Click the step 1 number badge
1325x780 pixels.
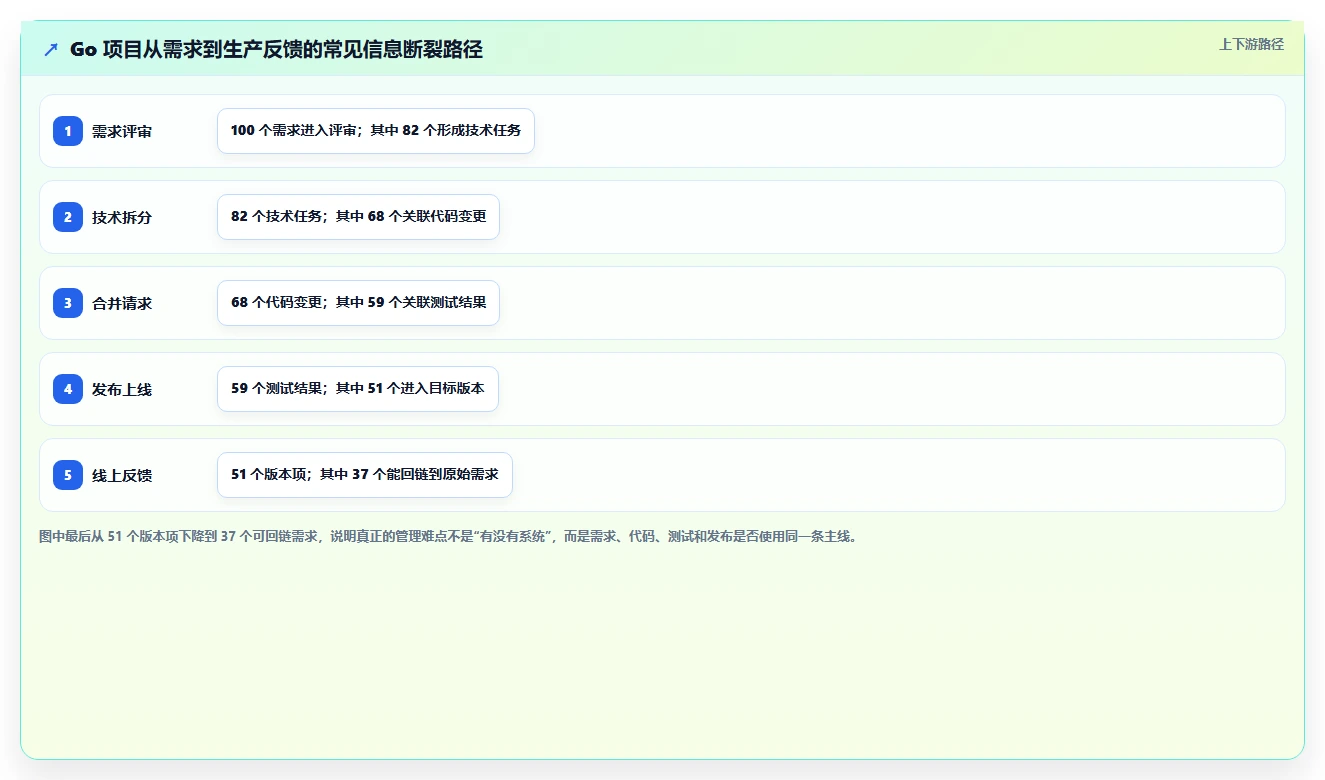(68, 131)
